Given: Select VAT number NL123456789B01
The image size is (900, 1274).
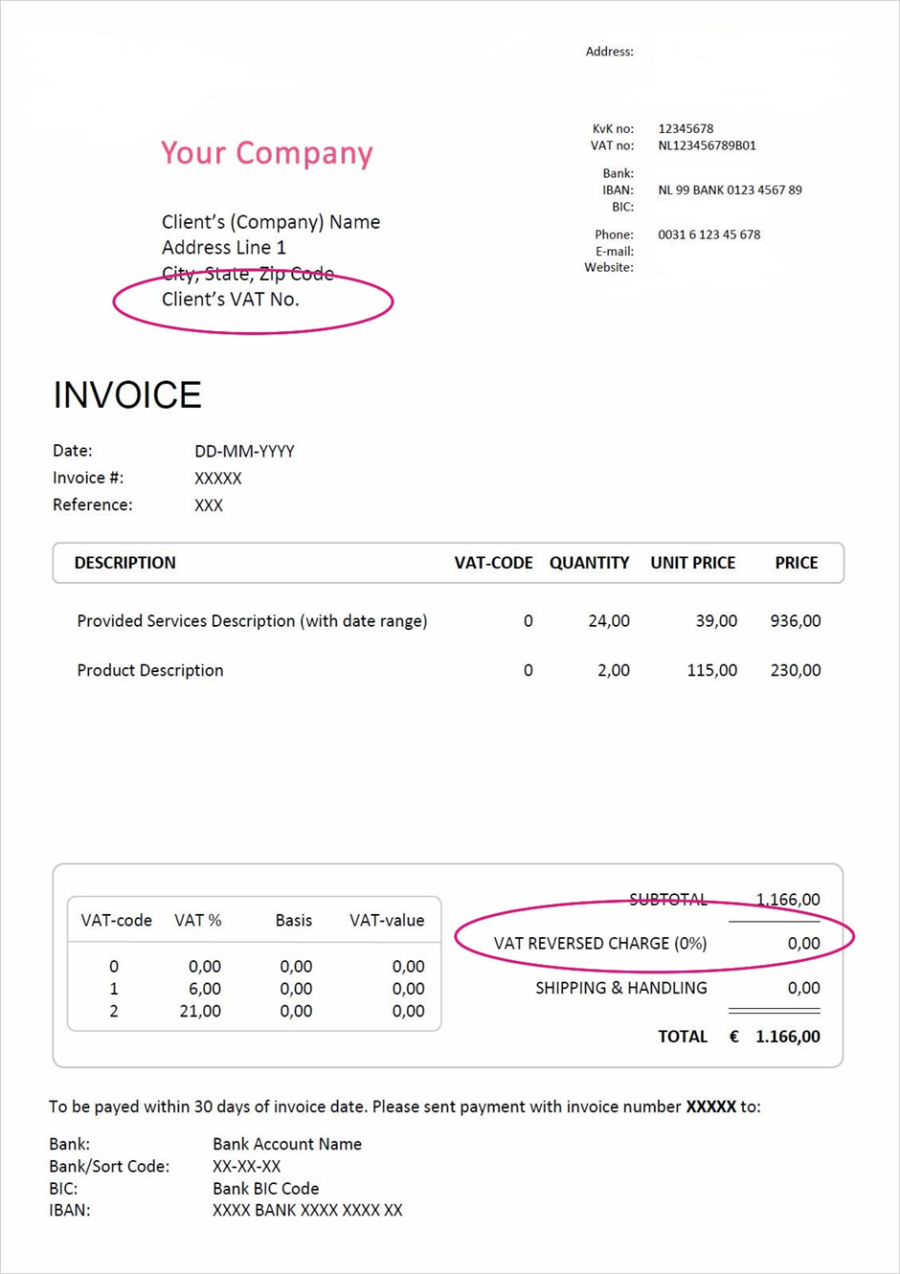Looking at the screenshot, I should (707, 145).
